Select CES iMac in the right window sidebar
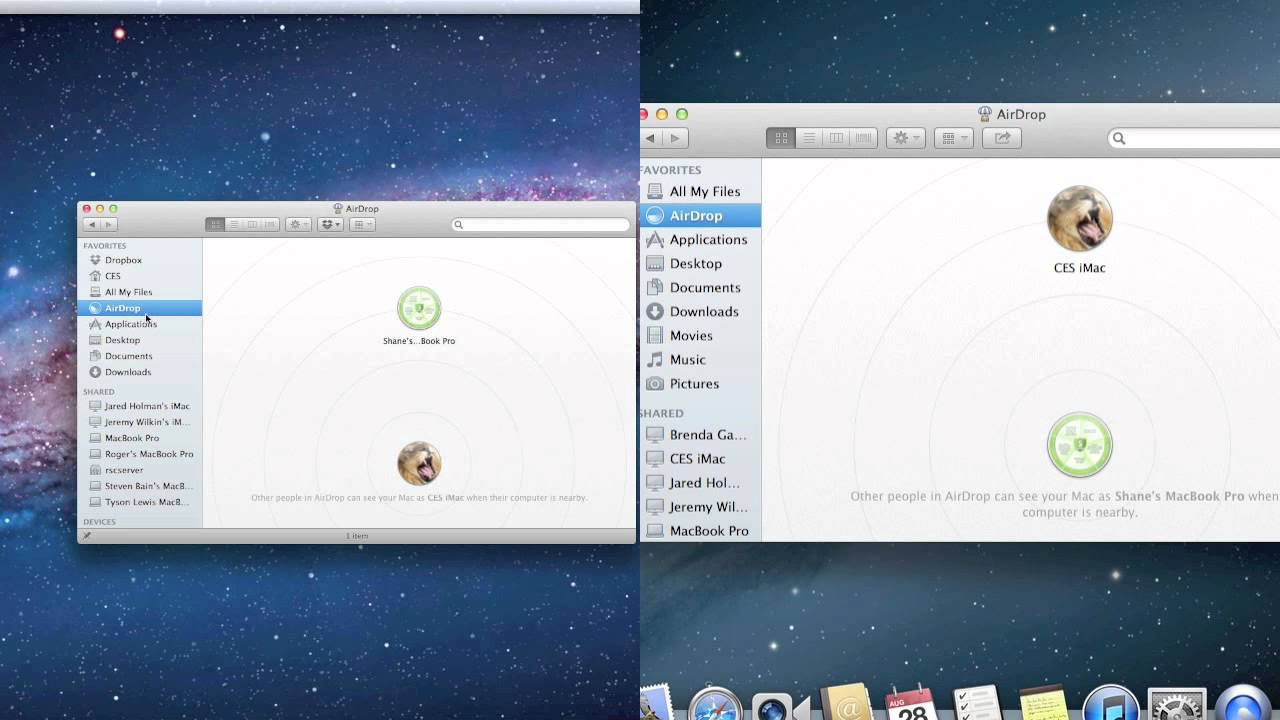1280x720 pixels. tap(700, 458)
